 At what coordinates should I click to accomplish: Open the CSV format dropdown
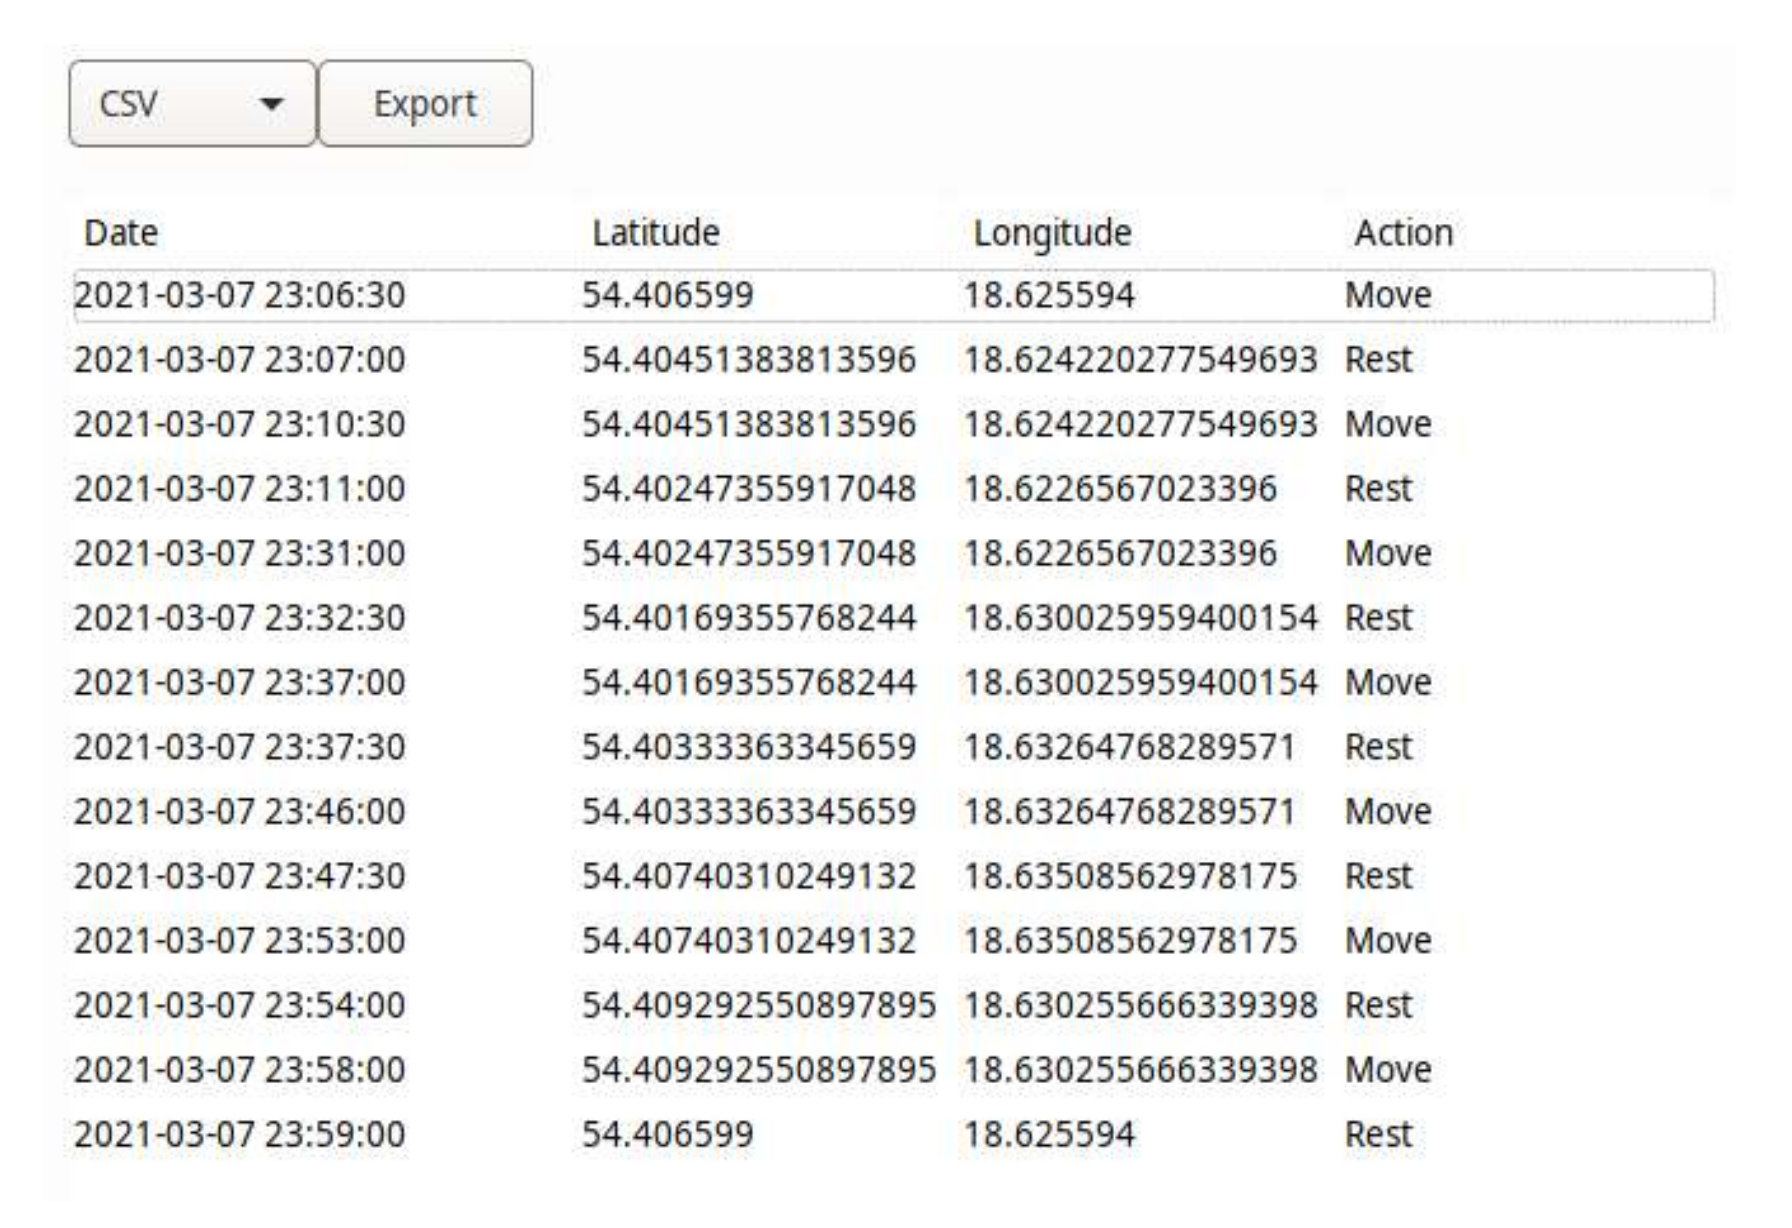192,104
